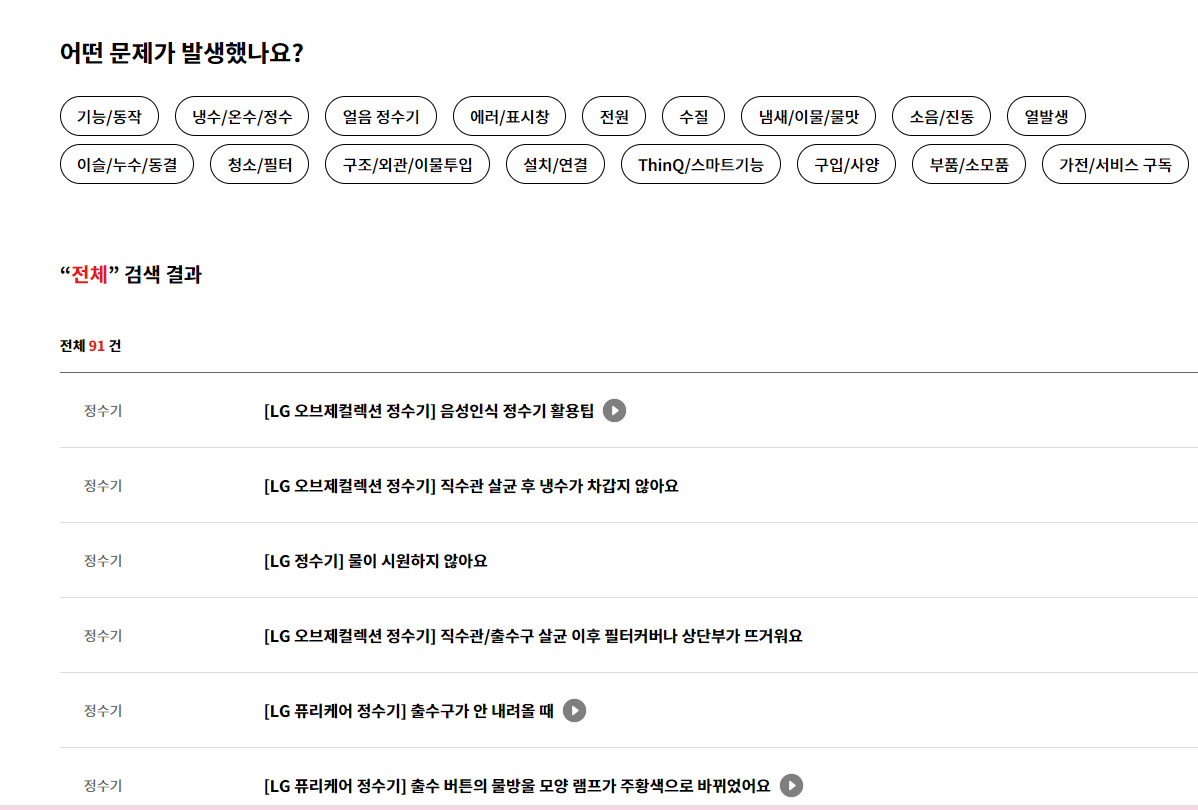The image size is (1198, 810).
Task: Pick the 구입/사양 category chip
Action: pos(847,164)
